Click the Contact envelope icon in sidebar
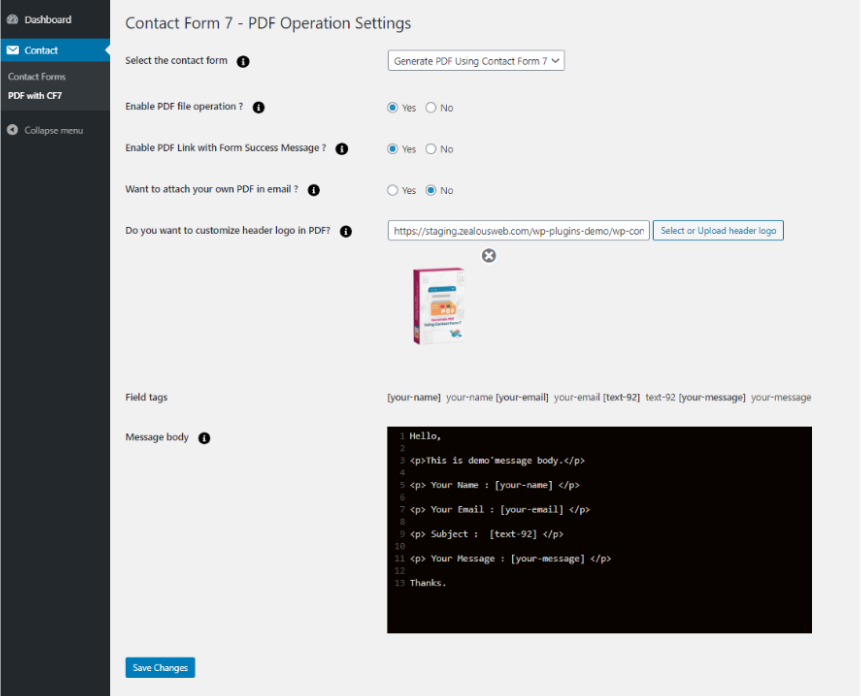Viewport: 861px width, 696px height. click(12, 50)
